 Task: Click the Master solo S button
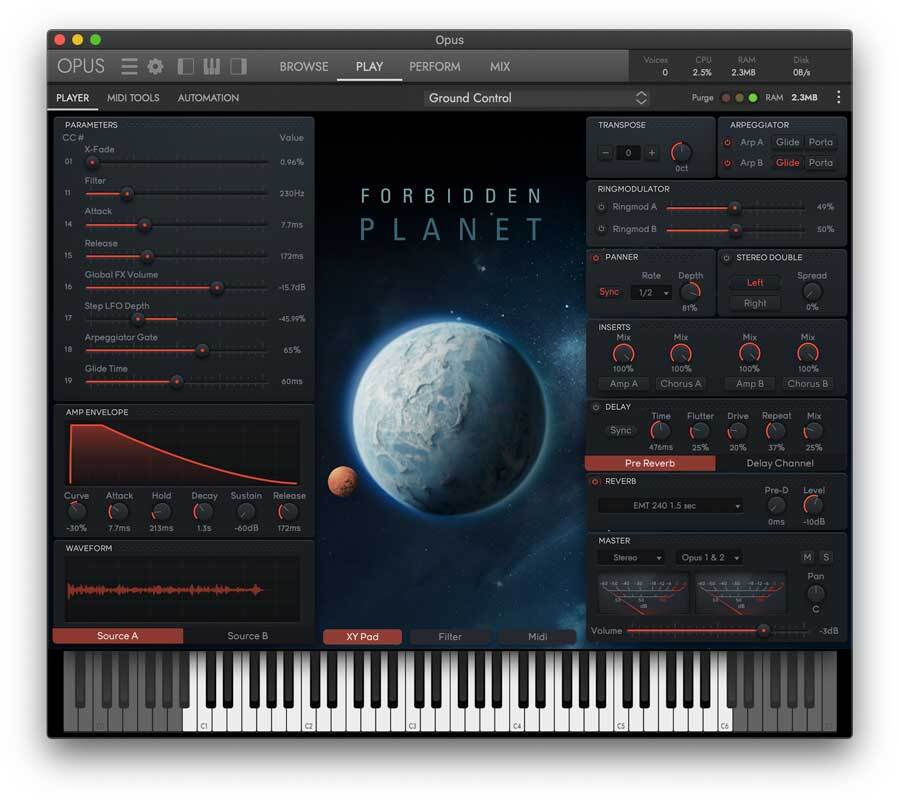pos(826,557)
